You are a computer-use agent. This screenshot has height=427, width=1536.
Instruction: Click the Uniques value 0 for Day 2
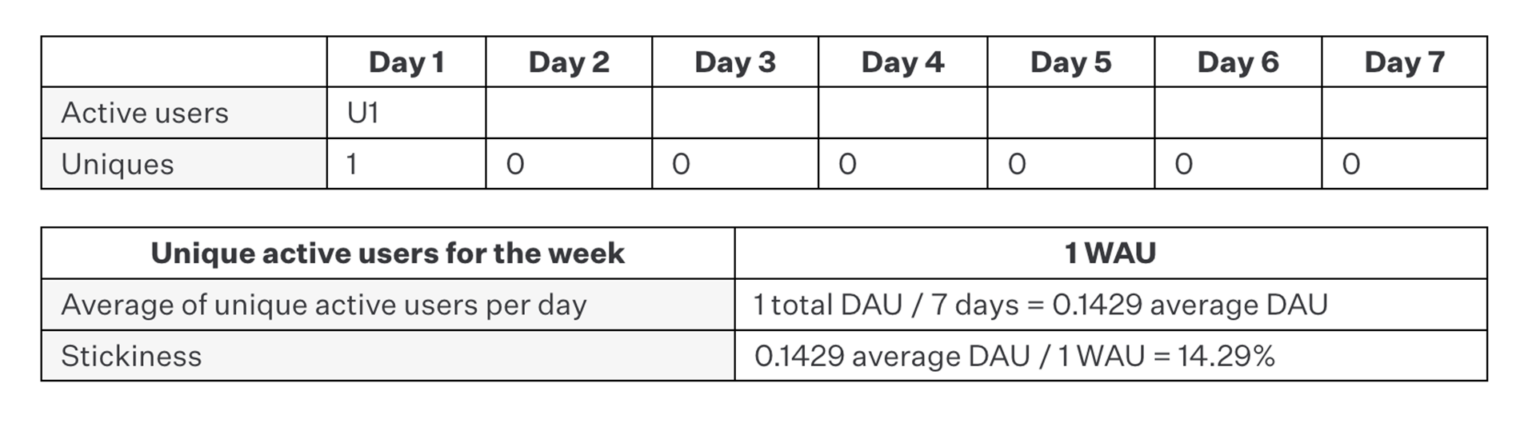pos(514,164)
